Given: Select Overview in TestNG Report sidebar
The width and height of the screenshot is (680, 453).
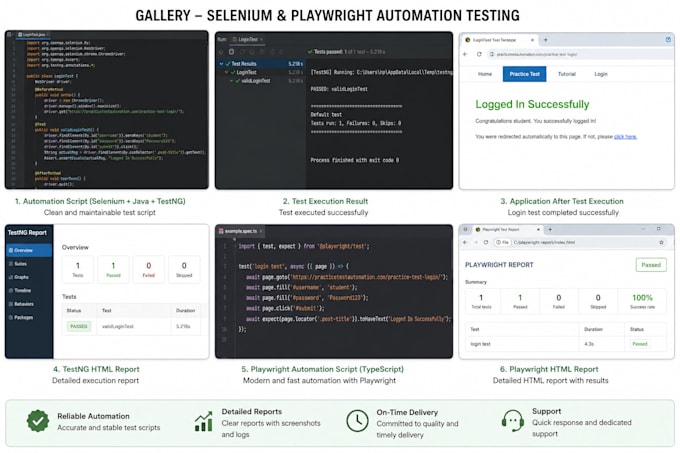Looking at the screenshot, I should (x=29, y=251).
